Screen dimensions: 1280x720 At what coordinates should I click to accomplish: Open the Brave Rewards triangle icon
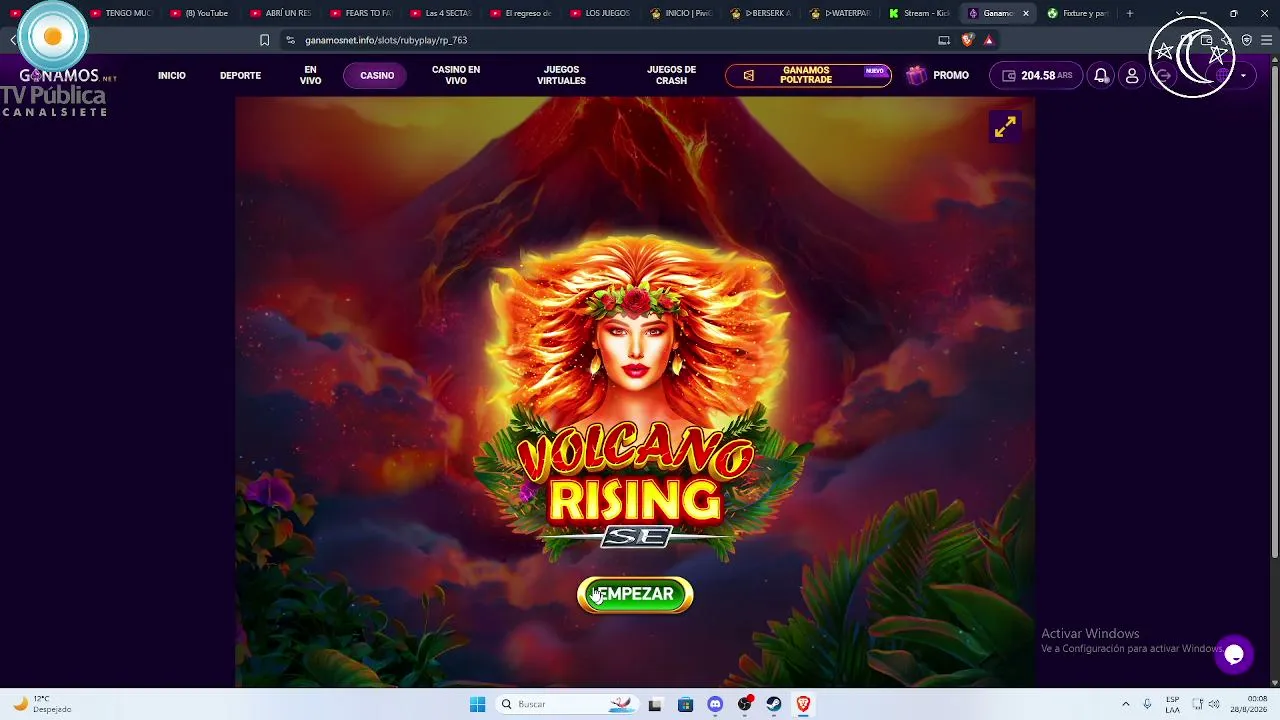click(x=989, y=40)
